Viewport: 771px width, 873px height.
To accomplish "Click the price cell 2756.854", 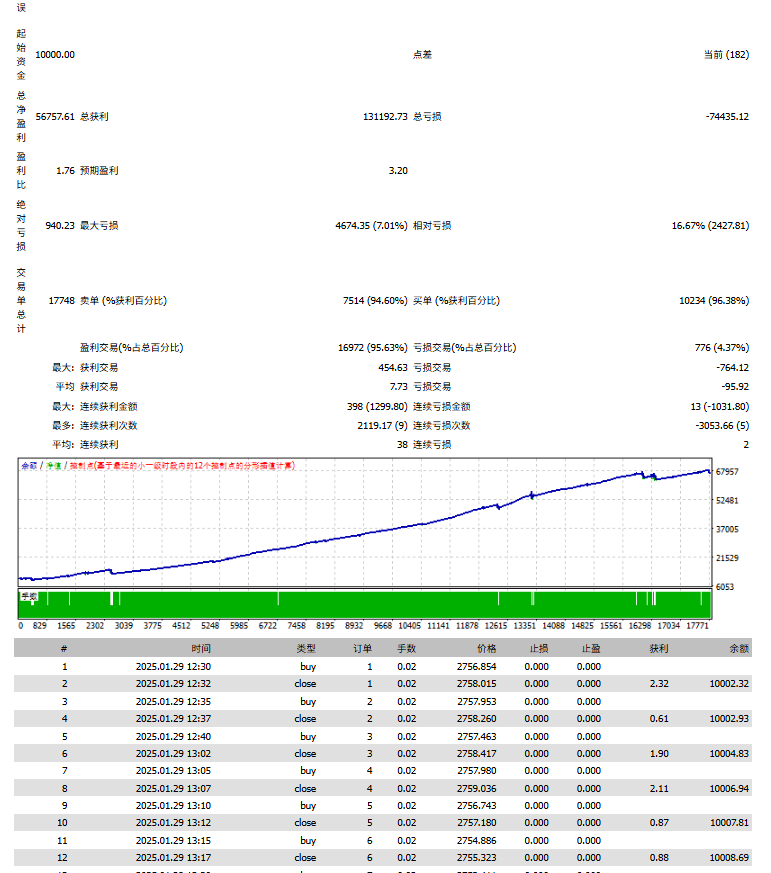I will [477, 666].
